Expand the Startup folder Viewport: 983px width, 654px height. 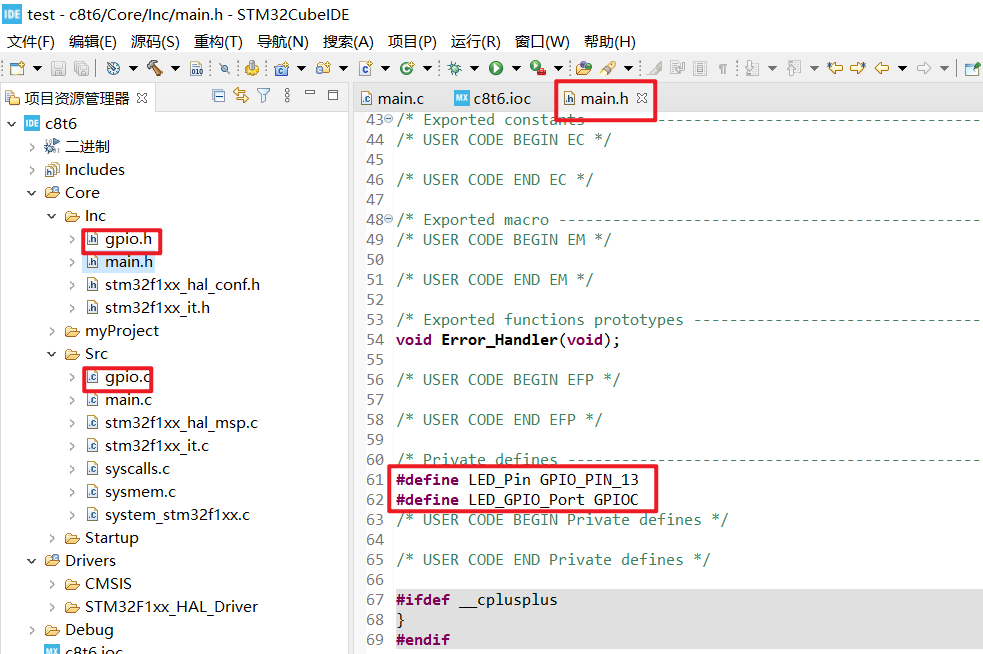pos(52,538)
